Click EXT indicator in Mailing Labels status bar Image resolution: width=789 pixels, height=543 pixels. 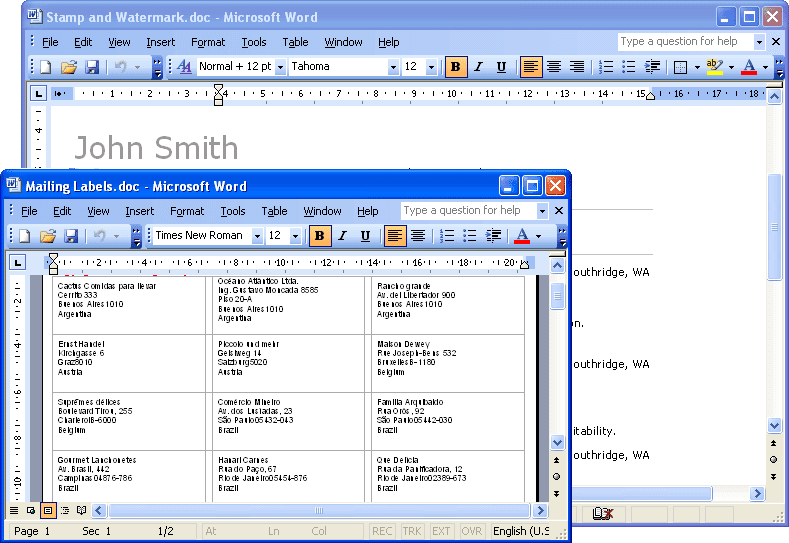pos(441,531)
